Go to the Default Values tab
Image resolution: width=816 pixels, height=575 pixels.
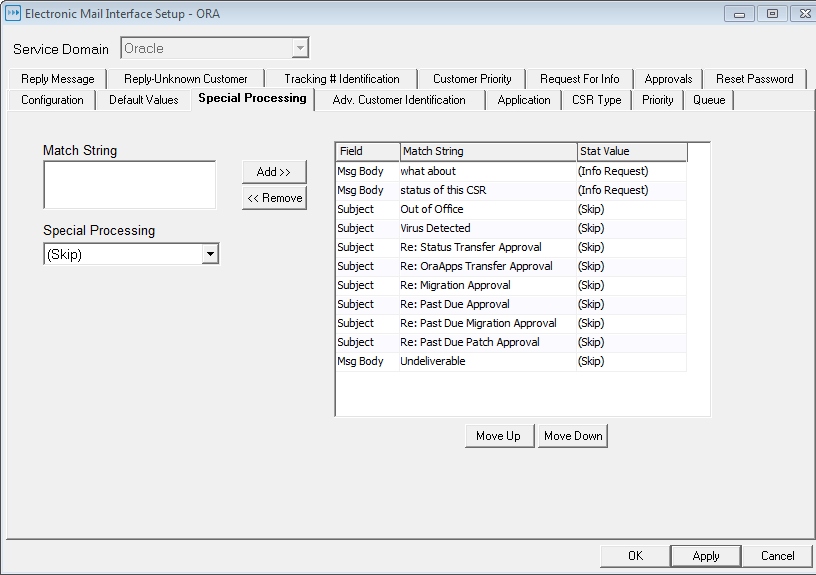coord(143,100)
